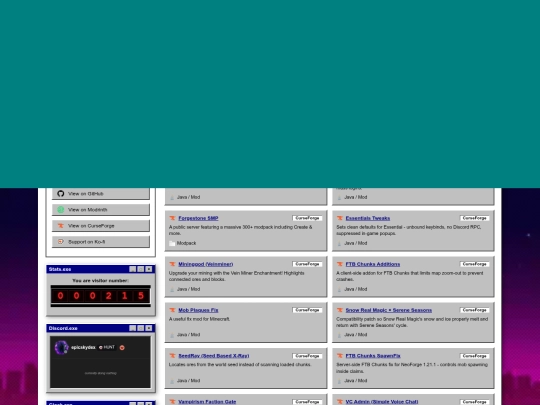
Task: Open the Essentials Tweaks project link
Action: (x=367, y=218)
